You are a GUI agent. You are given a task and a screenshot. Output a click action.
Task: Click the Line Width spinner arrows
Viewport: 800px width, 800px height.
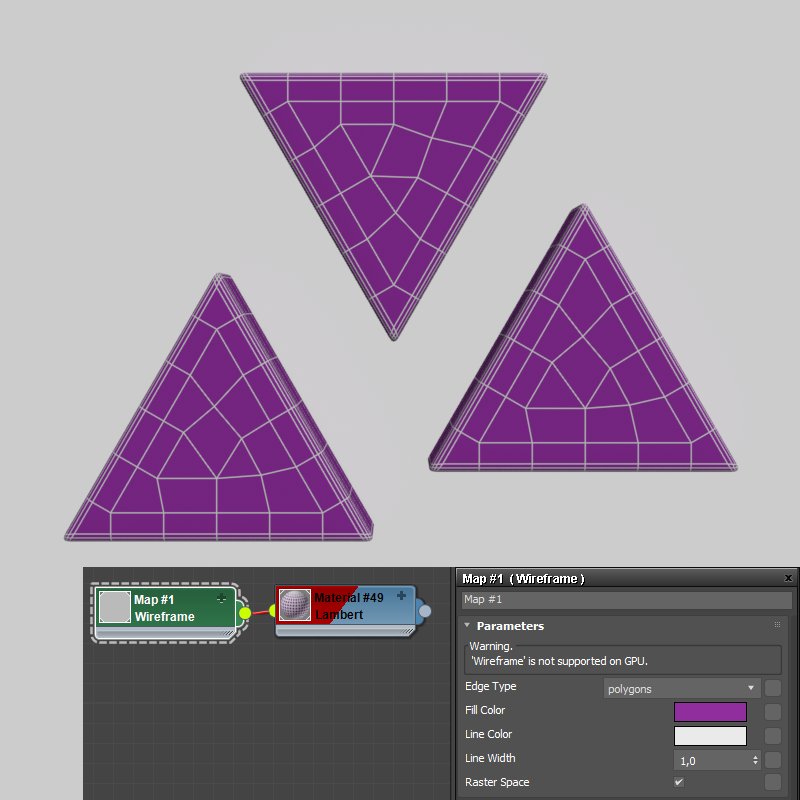pos(756,761)
